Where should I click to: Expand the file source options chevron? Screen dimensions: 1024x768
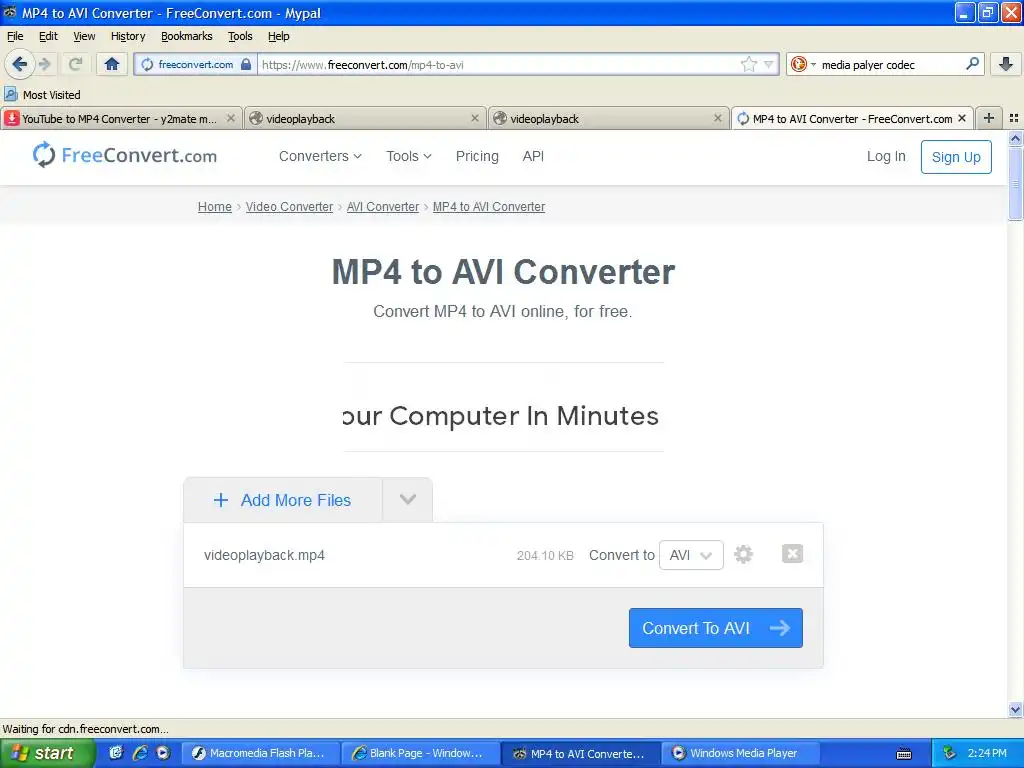click(x=408, y=500)
